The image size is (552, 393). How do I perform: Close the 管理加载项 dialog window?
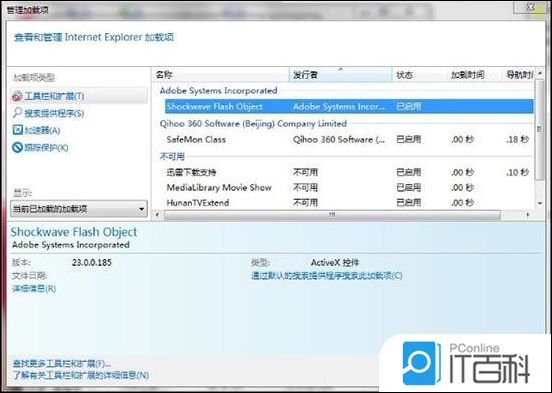(x=532, y=7)
